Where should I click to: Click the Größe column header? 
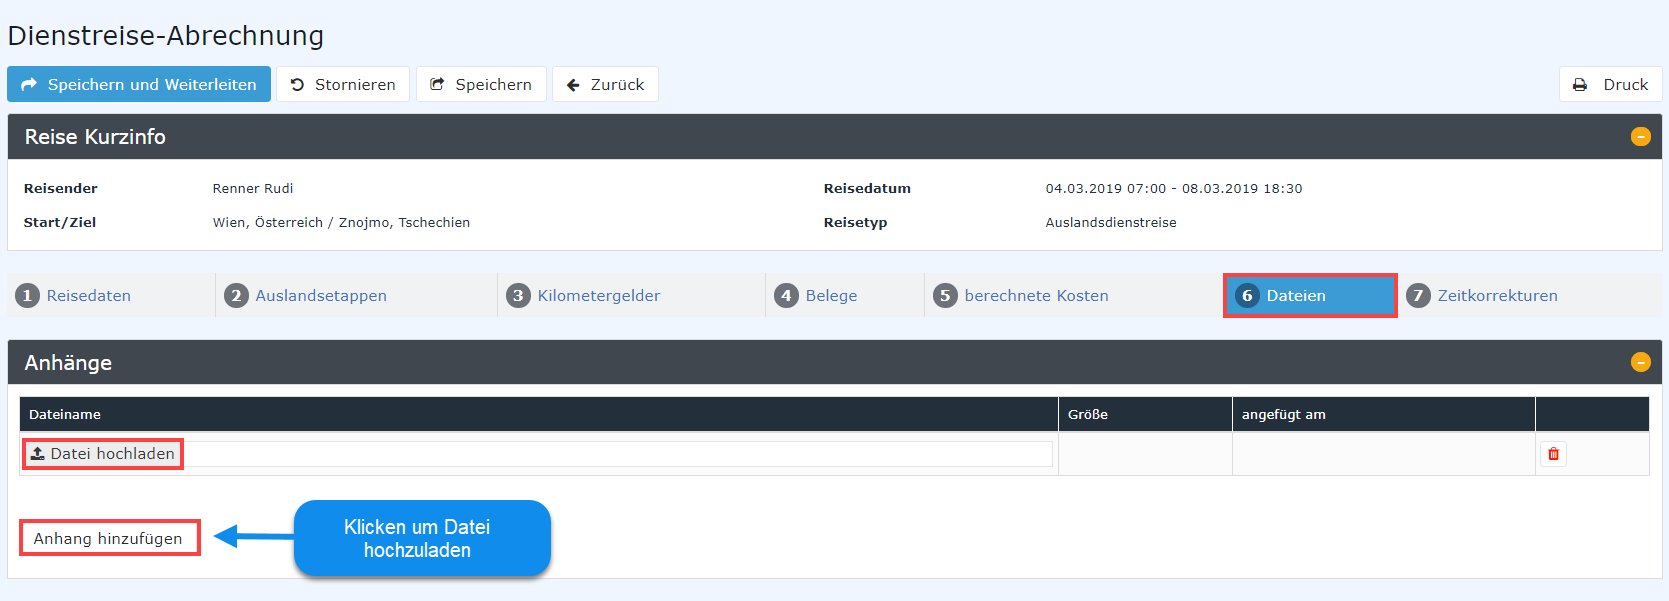[x=1145, y=414]
